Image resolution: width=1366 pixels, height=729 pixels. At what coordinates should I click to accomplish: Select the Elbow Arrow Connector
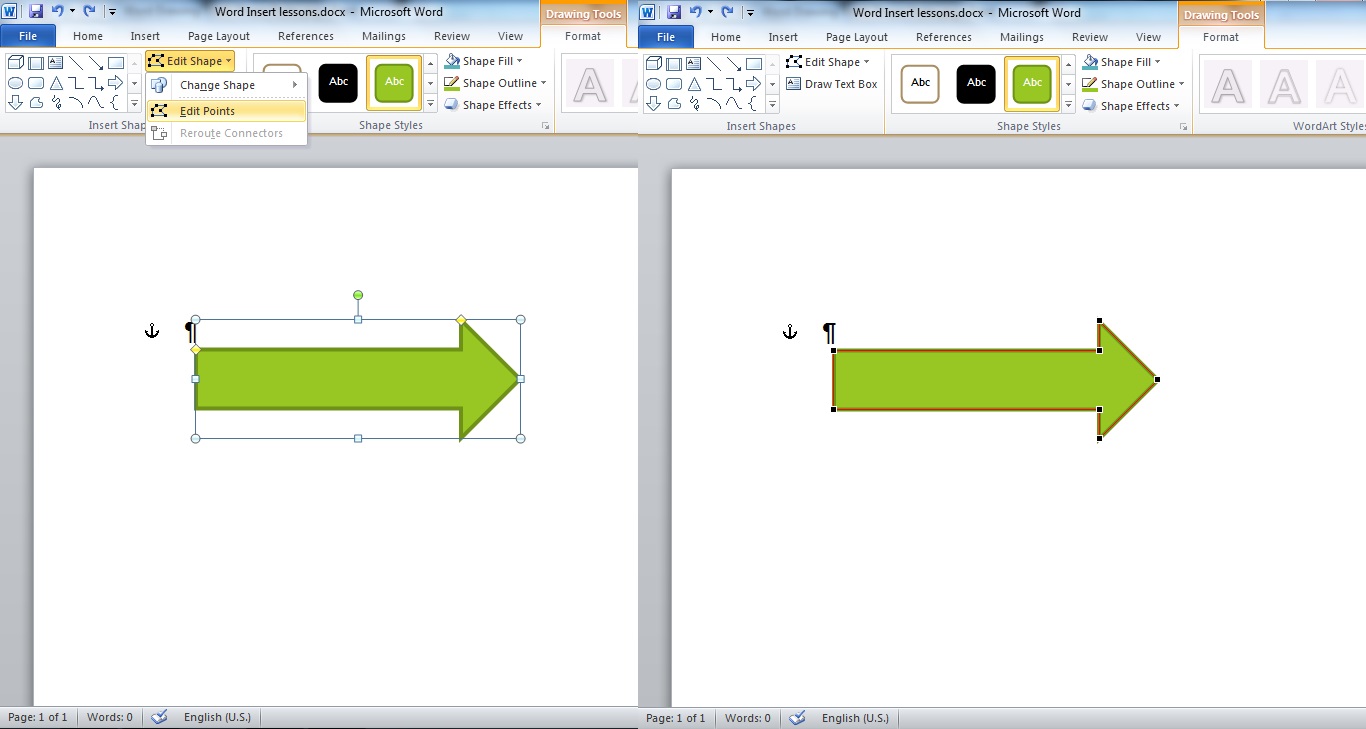(96, 83)
